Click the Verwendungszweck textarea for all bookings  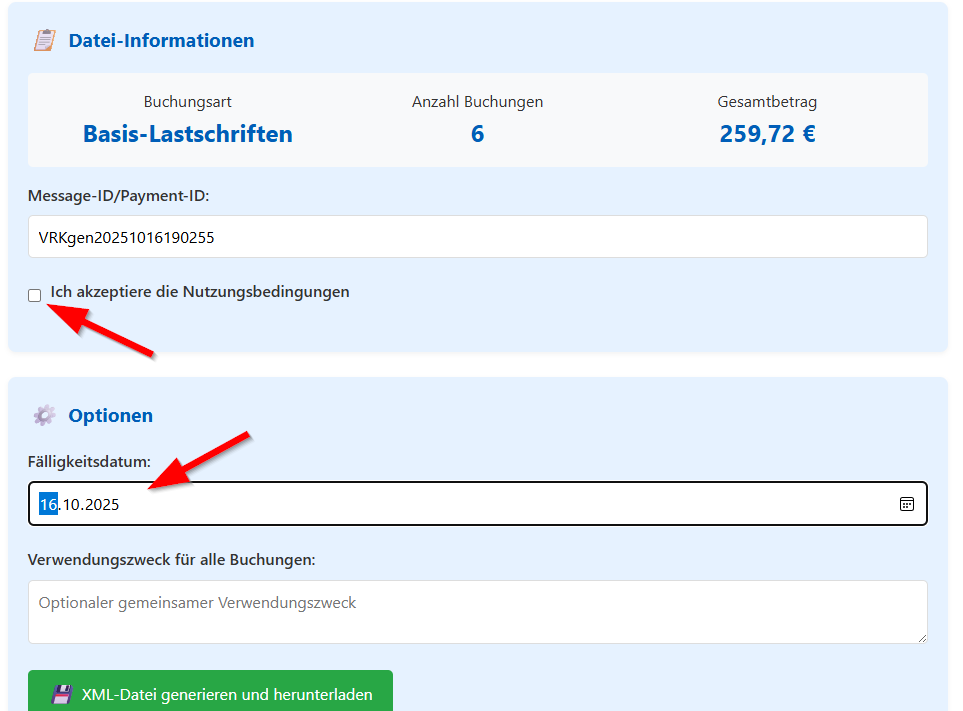[x=477, y=611]
